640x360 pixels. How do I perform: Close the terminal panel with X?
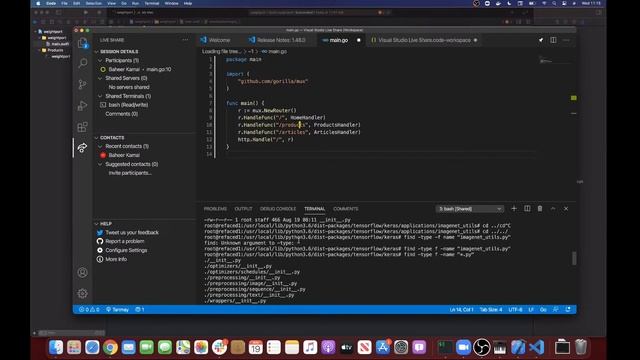(566, 209)
